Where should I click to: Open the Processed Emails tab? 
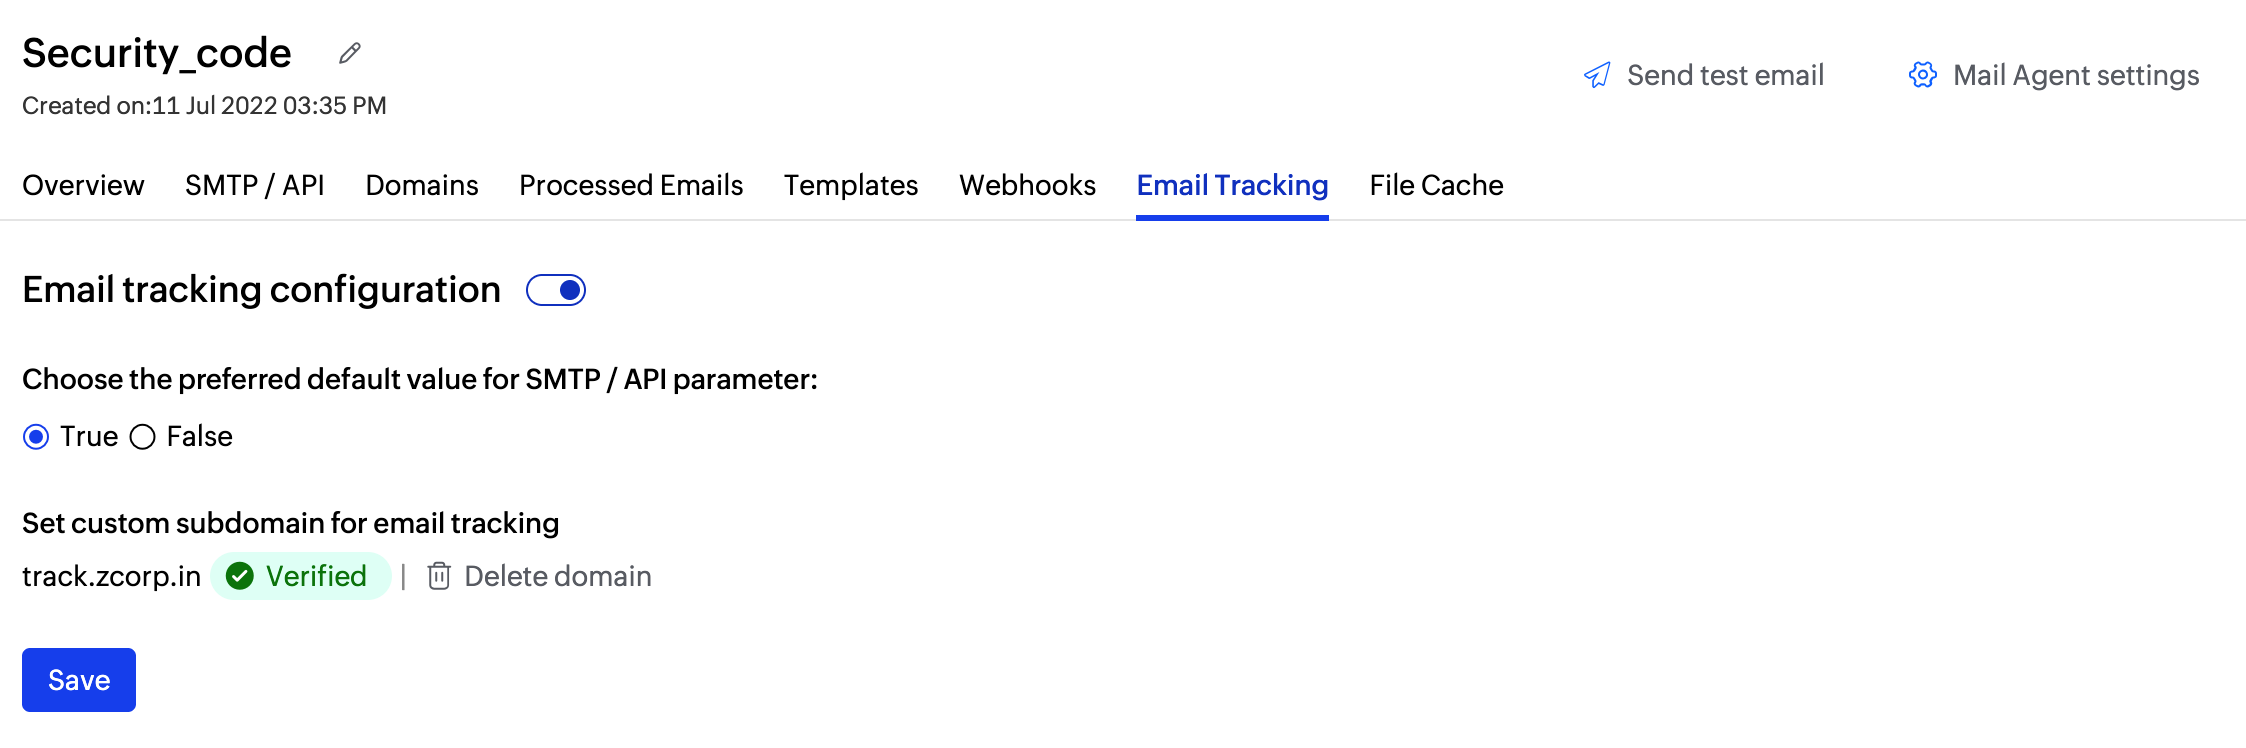tap(630, 185)
